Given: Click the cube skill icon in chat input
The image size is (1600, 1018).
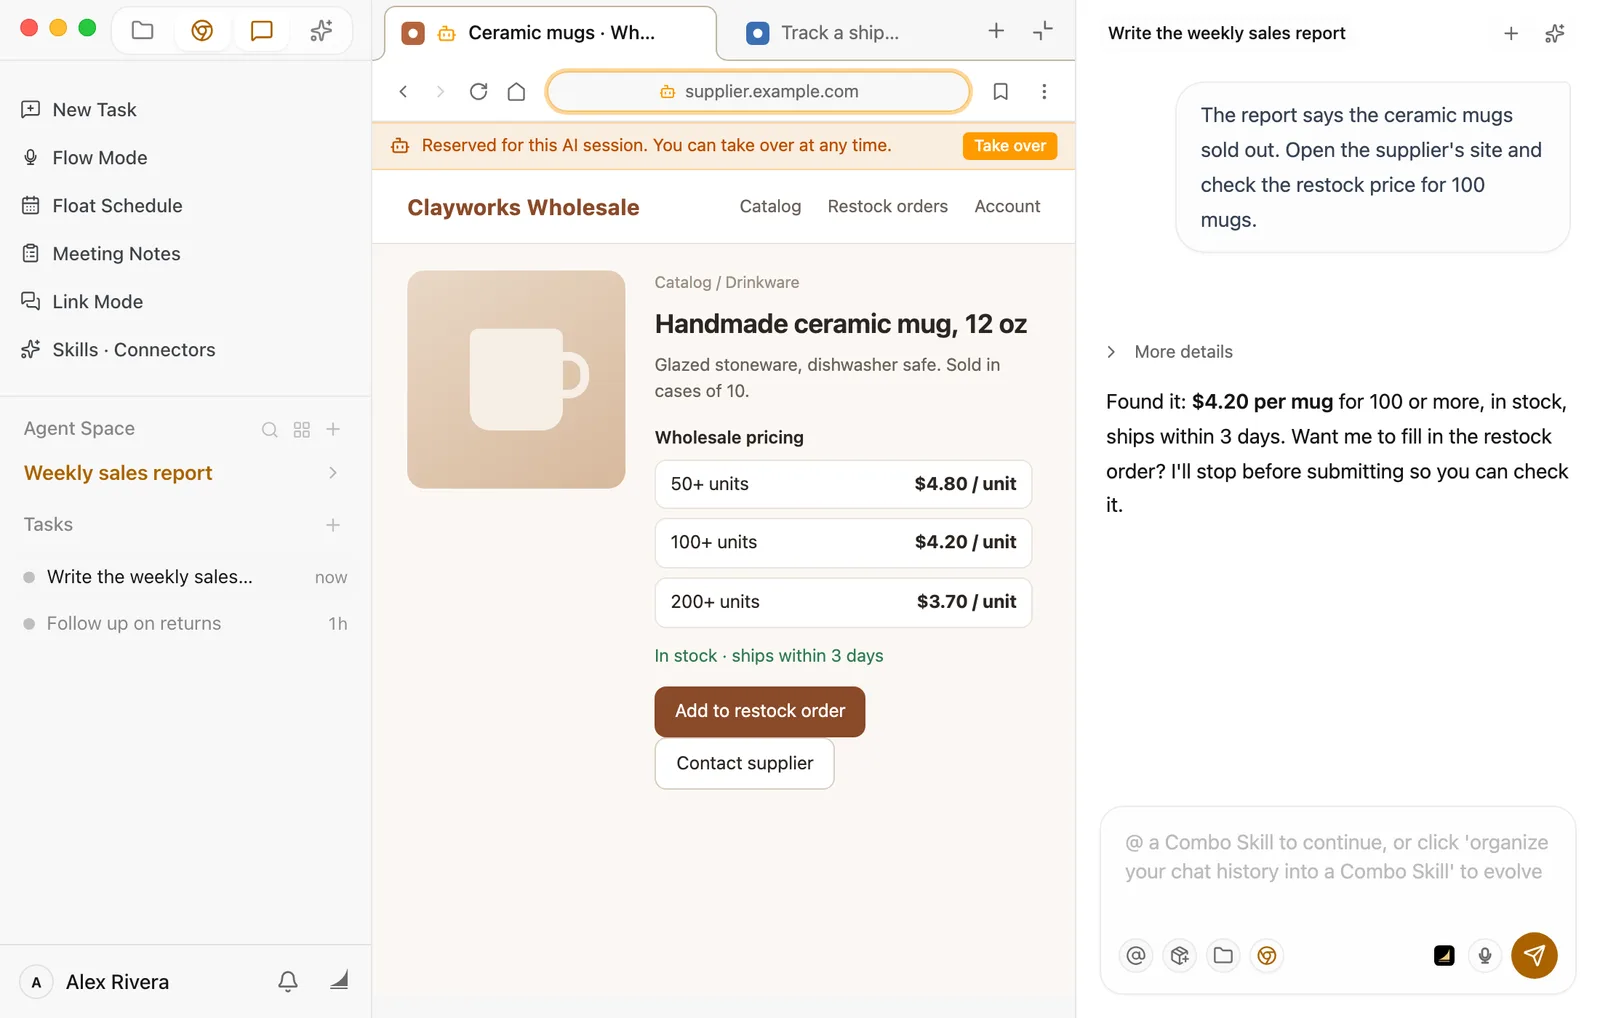Looking at the screenshot, I should click(x=1180, y=956).
